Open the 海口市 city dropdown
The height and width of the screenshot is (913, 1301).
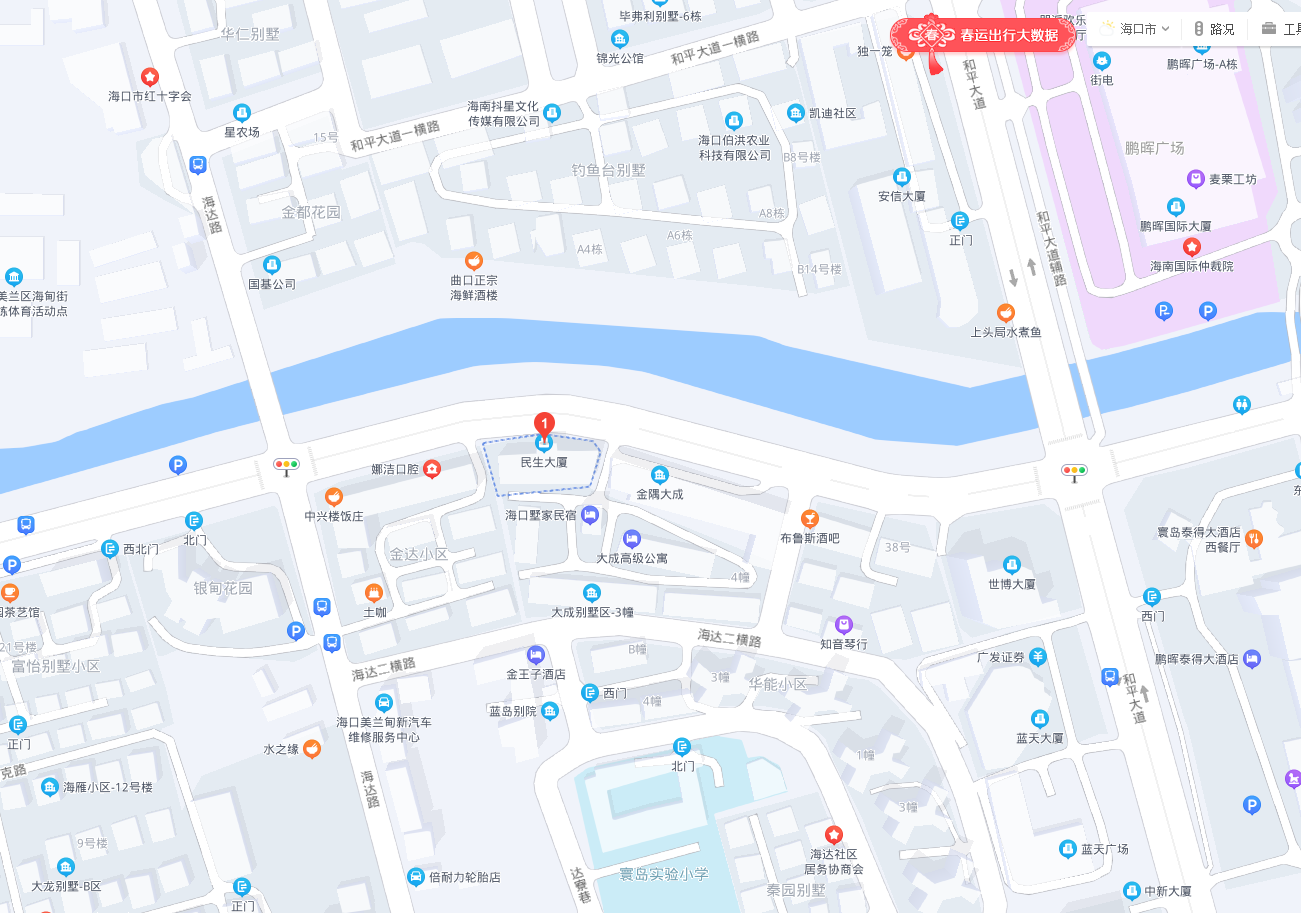pos(1136,29)
